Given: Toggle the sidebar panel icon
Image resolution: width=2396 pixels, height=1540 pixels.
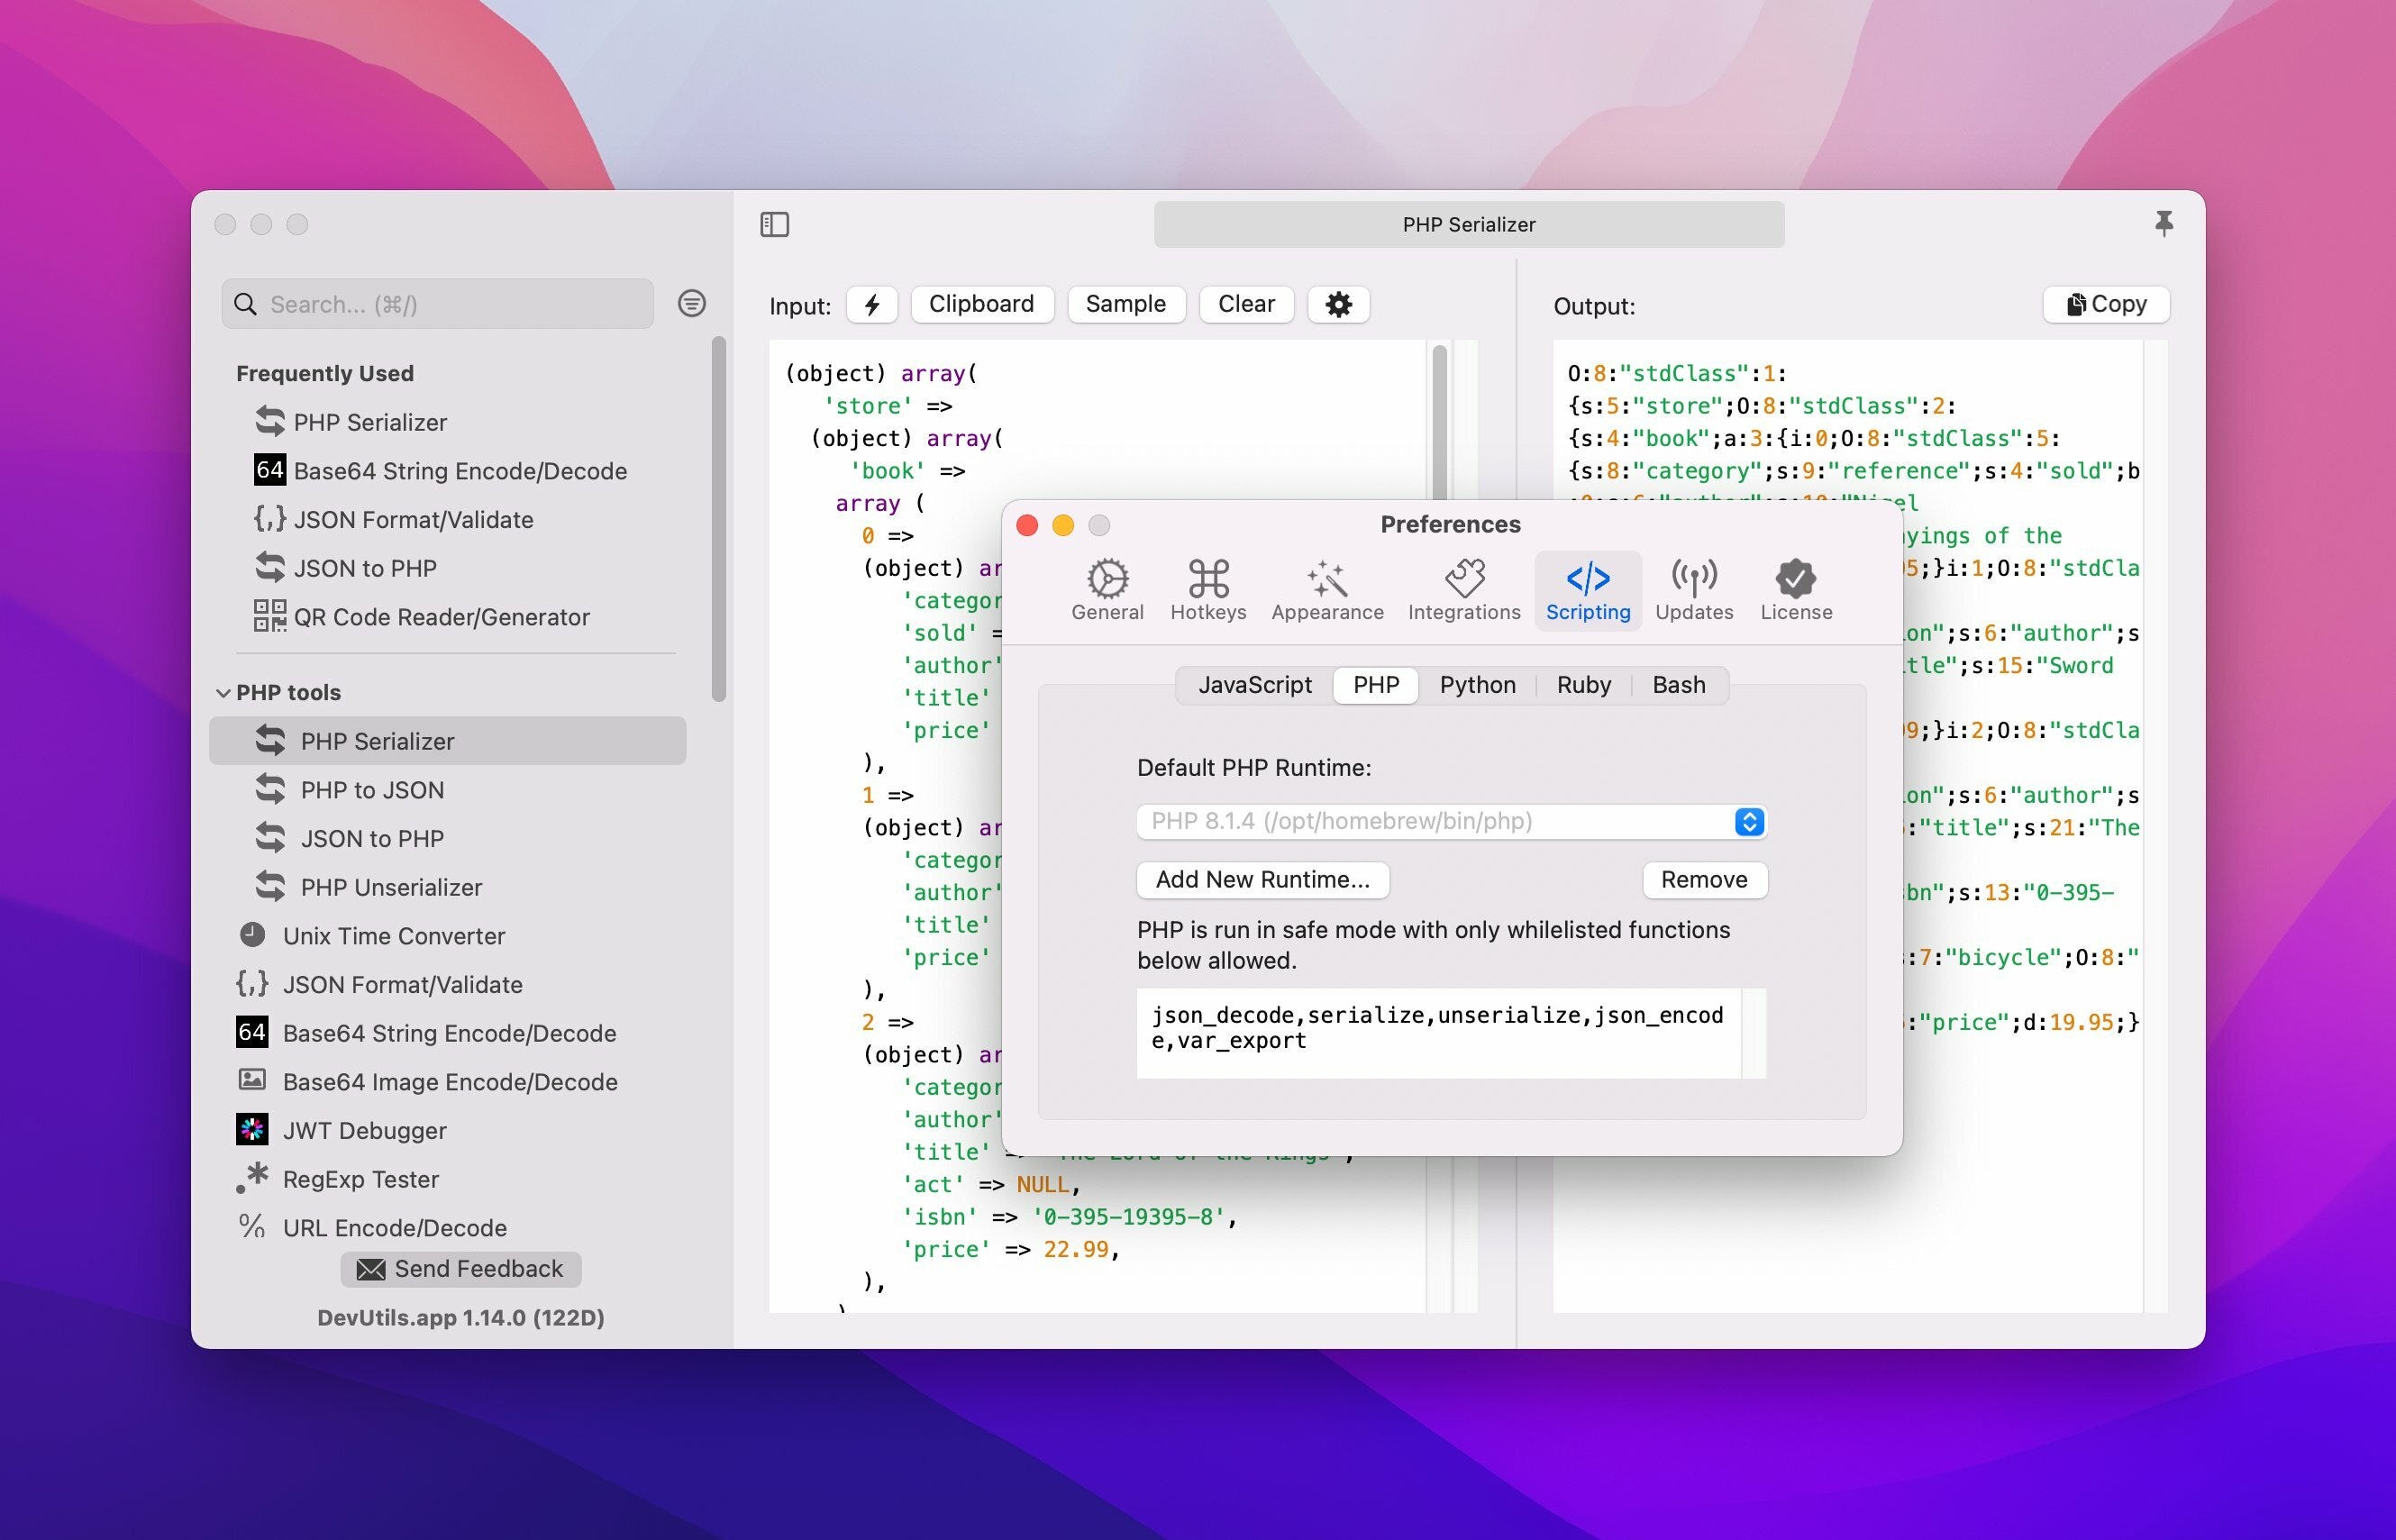Looking at the screenshot, I should click(774, 224).
